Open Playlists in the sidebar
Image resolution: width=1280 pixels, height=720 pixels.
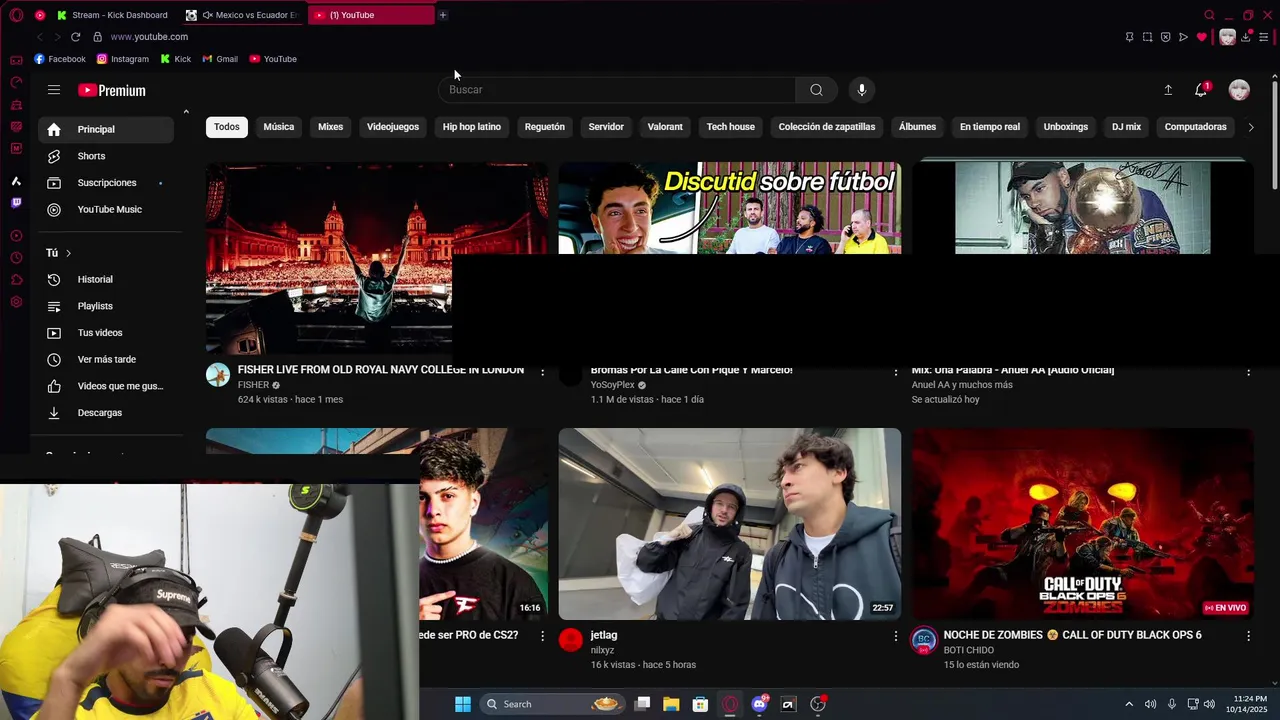click(106, 306)
